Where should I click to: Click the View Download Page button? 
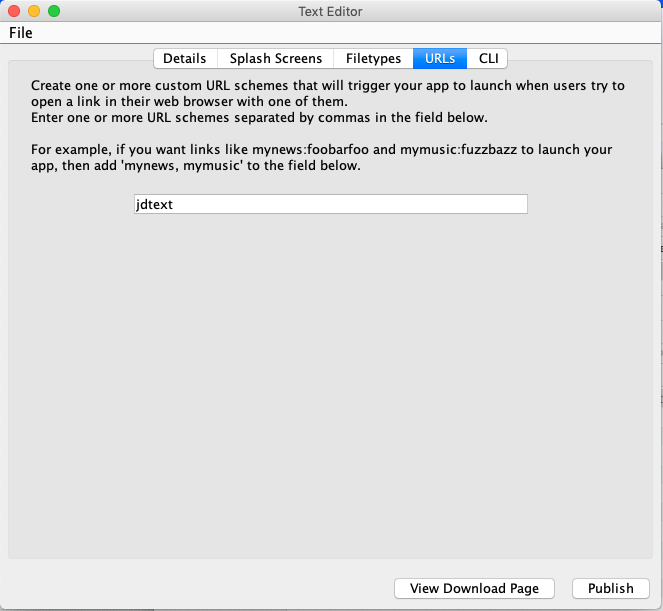(x=474, y=589)
